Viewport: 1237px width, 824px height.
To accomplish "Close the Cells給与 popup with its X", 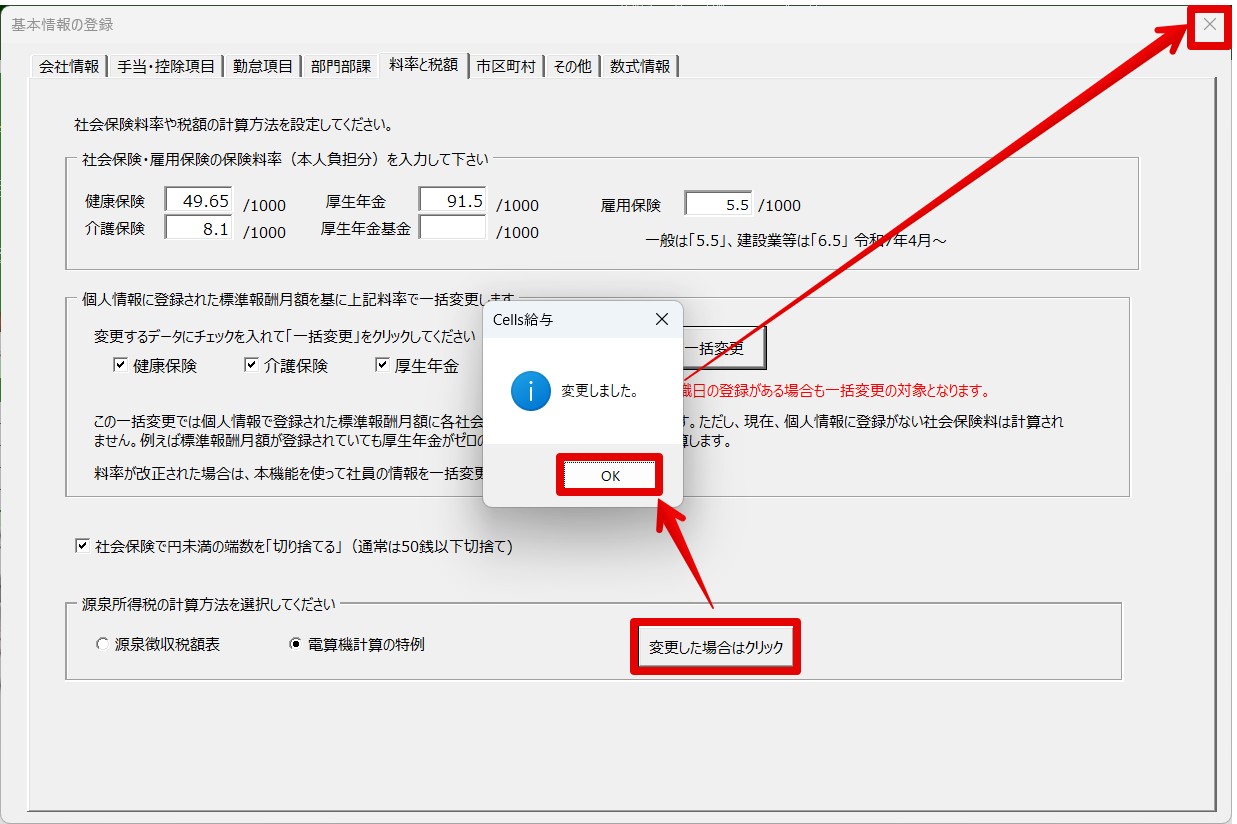I will coord(661,319).
